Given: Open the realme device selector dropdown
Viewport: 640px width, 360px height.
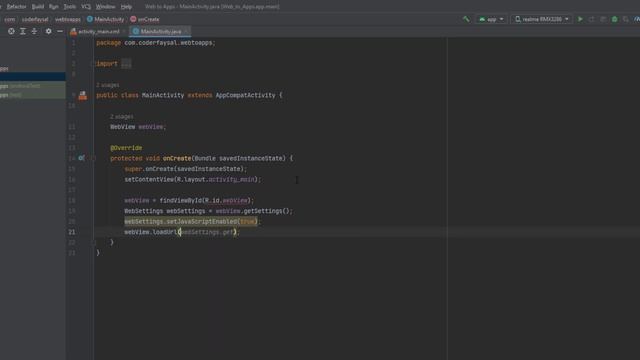Looking at the screenshot, I should click(541, 19).
